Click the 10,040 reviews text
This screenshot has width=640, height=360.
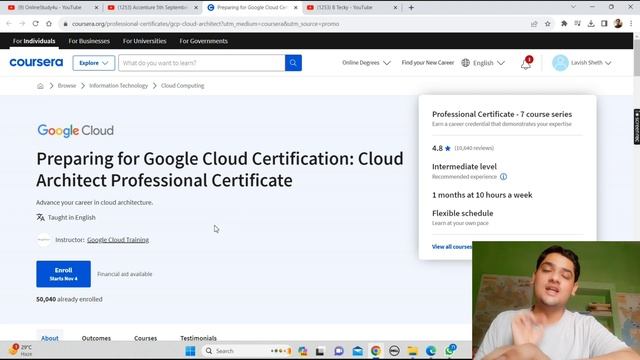click(474, 148)
